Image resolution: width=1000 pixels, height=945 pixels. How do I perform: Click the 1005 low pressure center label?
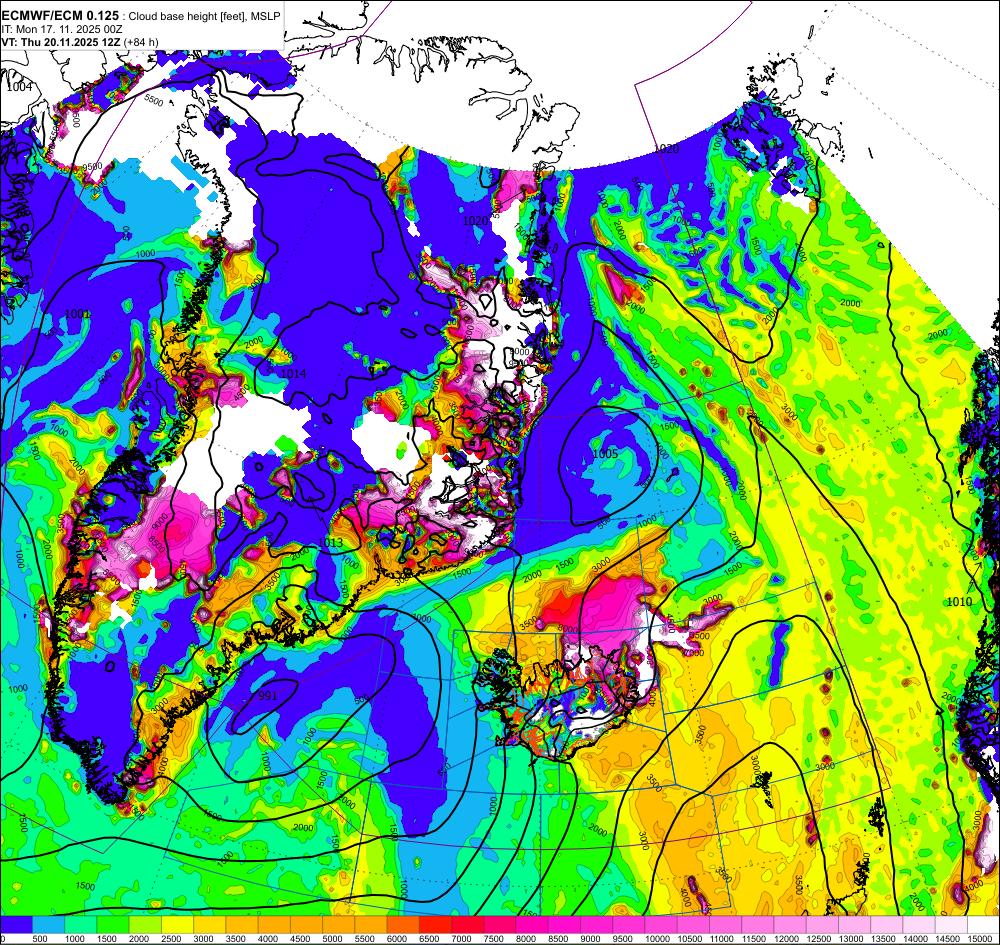pos(605,454)
